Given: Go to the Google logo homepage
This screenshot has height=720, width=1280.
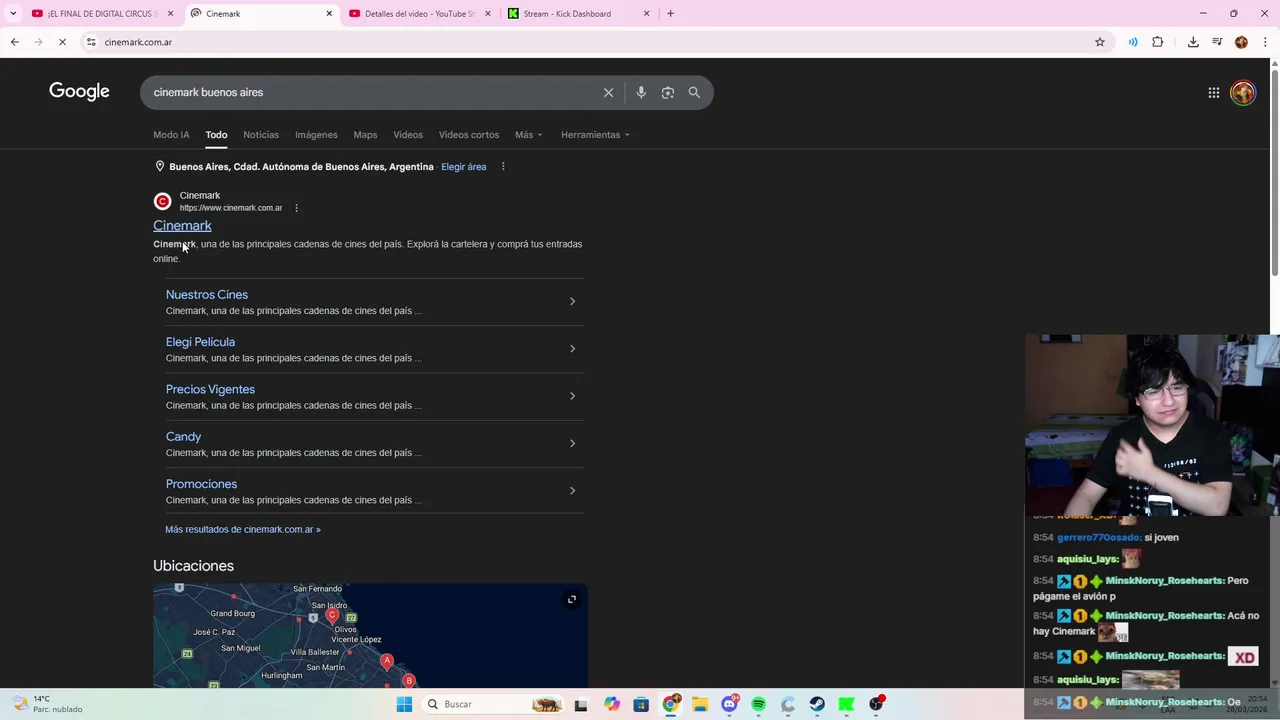Looking at the screenshot, I should (79, 92).
